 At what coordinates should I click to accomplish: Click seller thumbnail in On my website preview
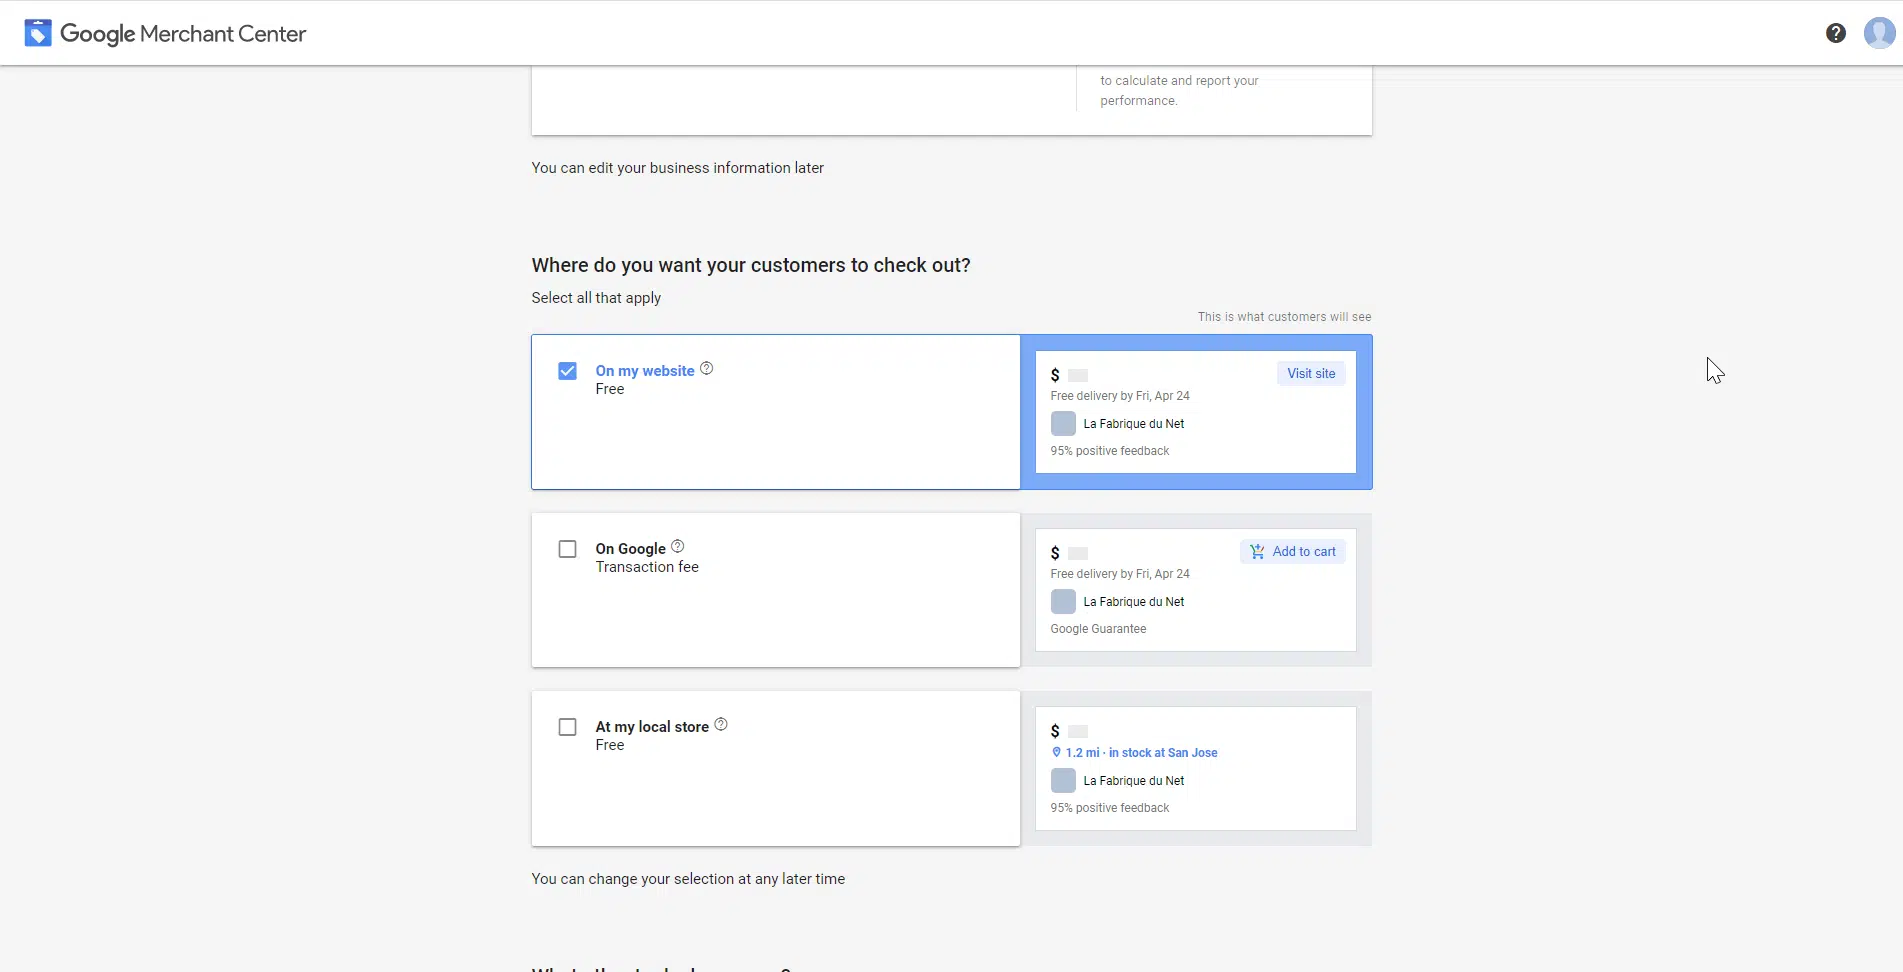[x=1063, y=424]
